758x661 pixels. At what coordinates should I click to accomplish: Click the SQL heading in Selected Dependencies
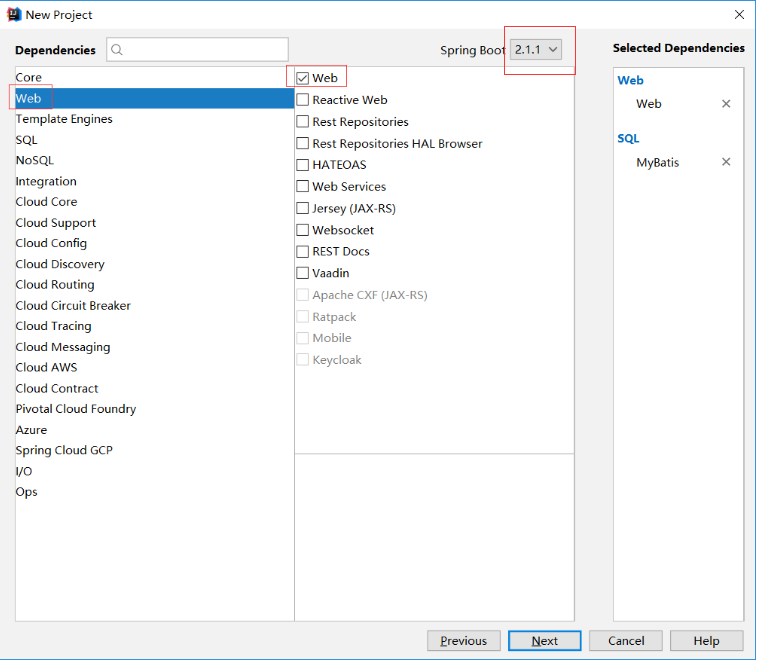(628, 138)
